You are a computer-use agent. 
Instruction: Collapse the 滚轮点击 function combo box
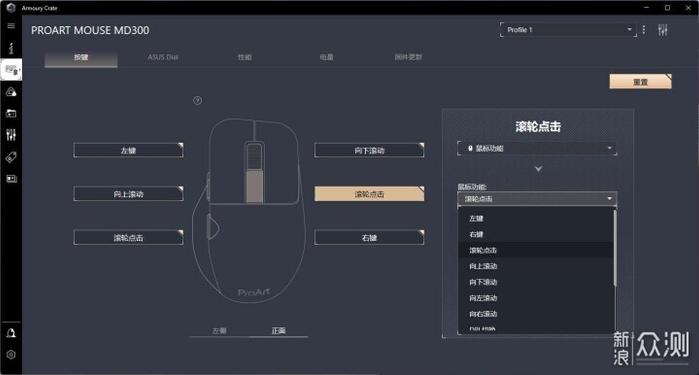coord(537,199)
